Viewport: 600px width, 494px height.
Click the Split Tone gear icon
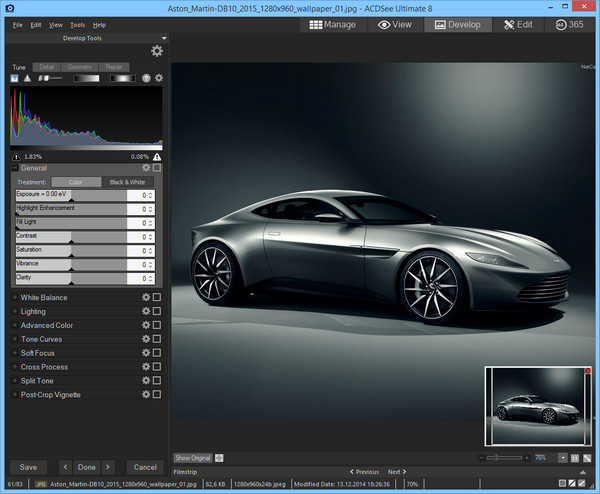coord(146,381)
